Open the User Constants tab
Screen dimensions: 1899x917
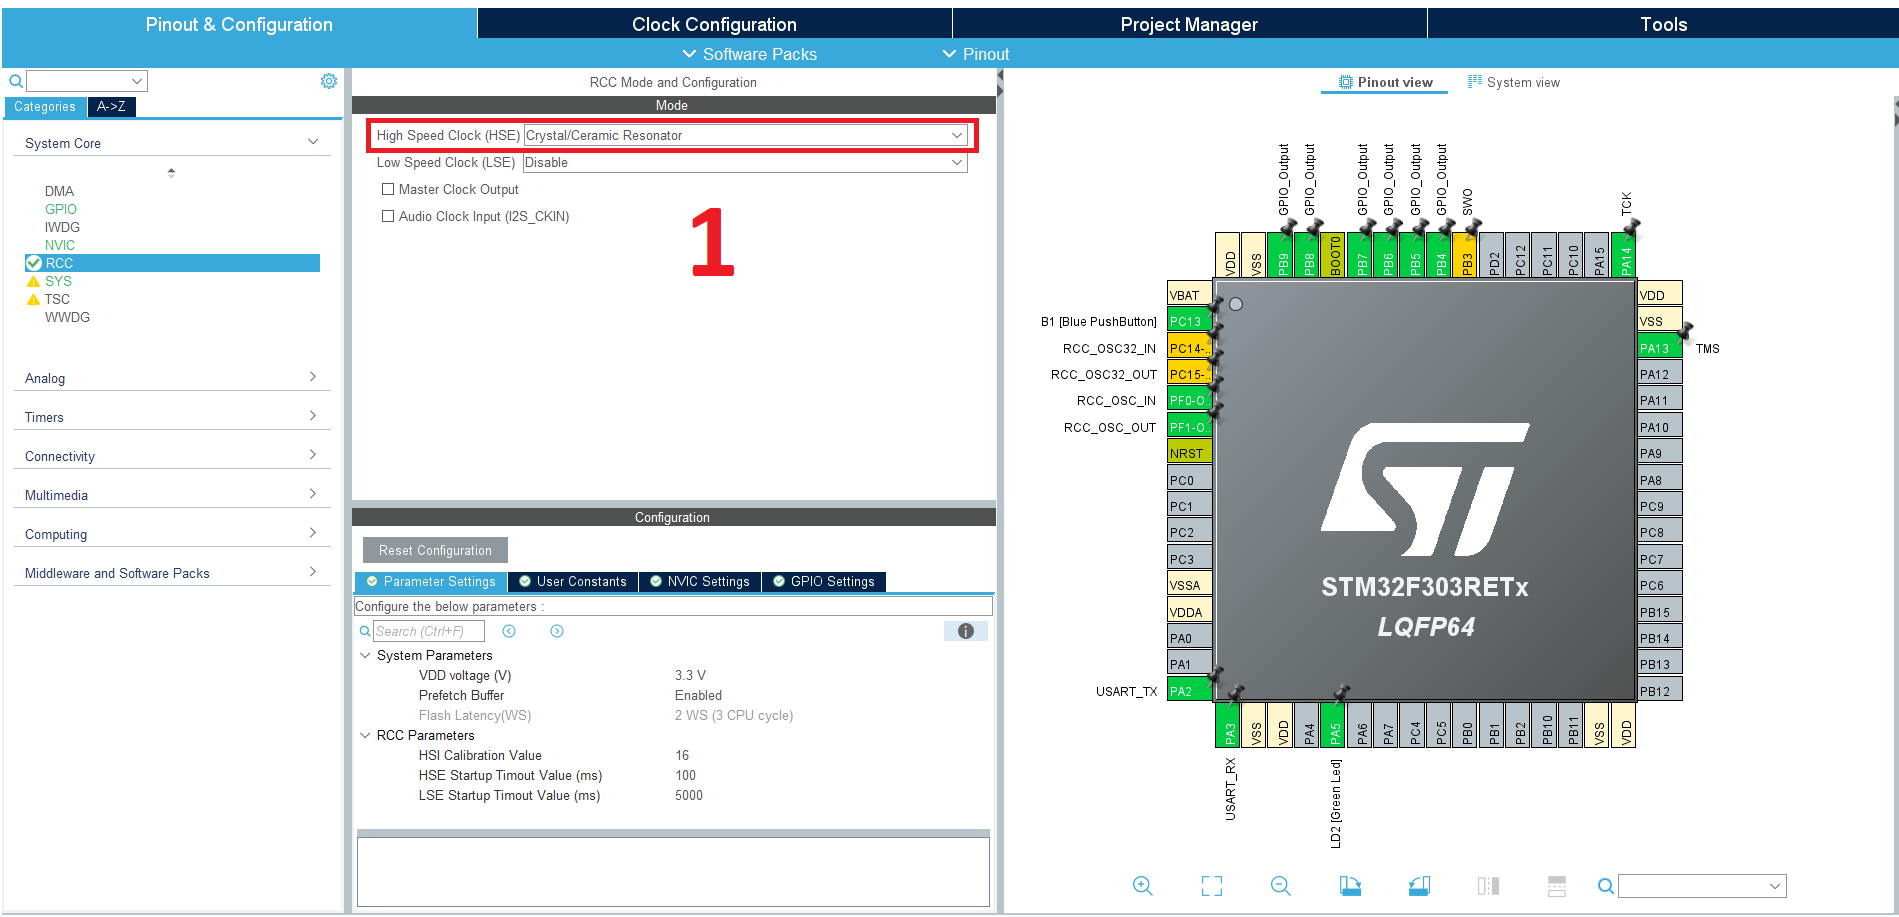(573, 582)
